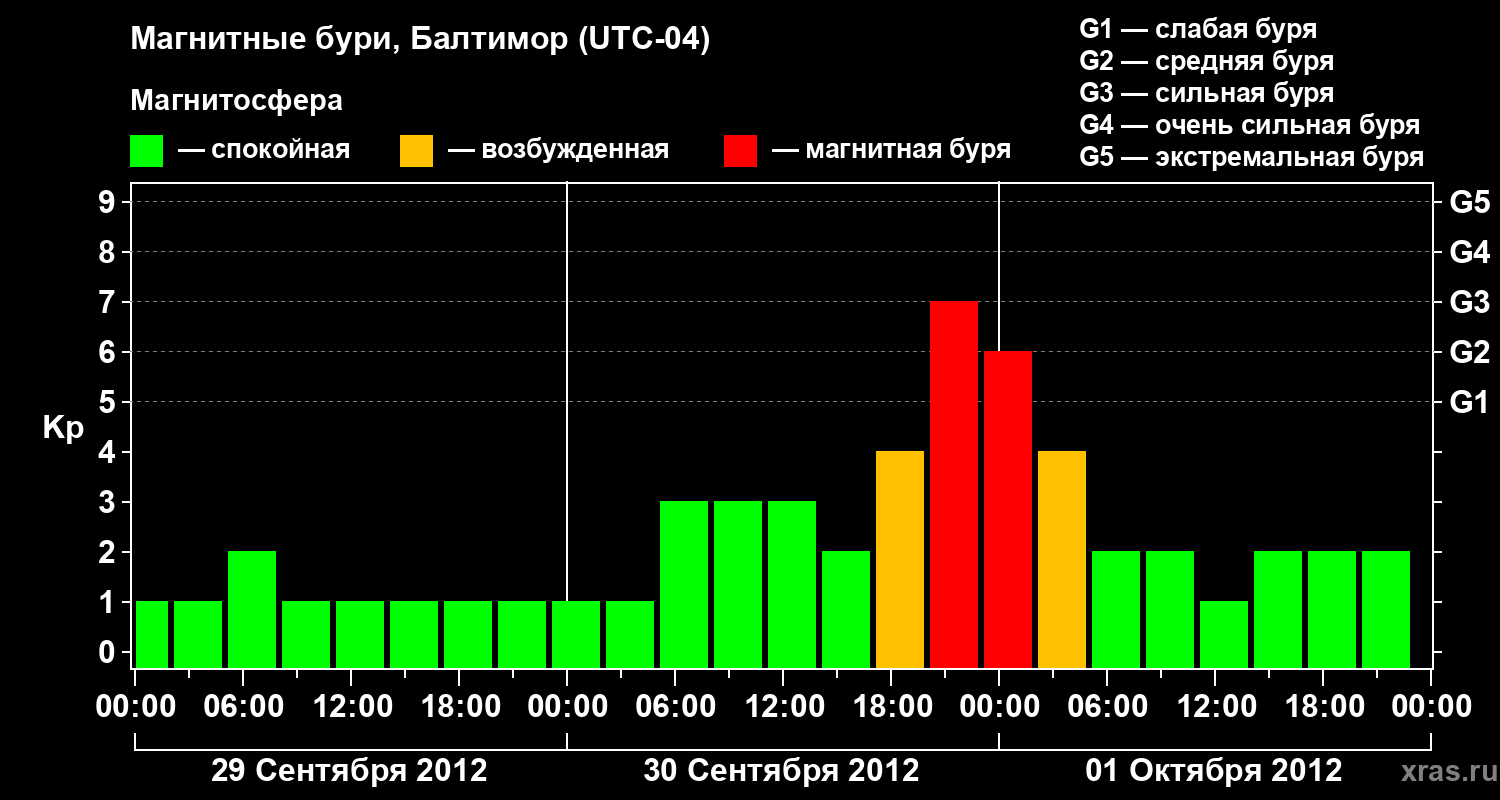Click 'G1 — слабая буря' description
This screenshot has width=1500, height=800.
coord(1198,29)
